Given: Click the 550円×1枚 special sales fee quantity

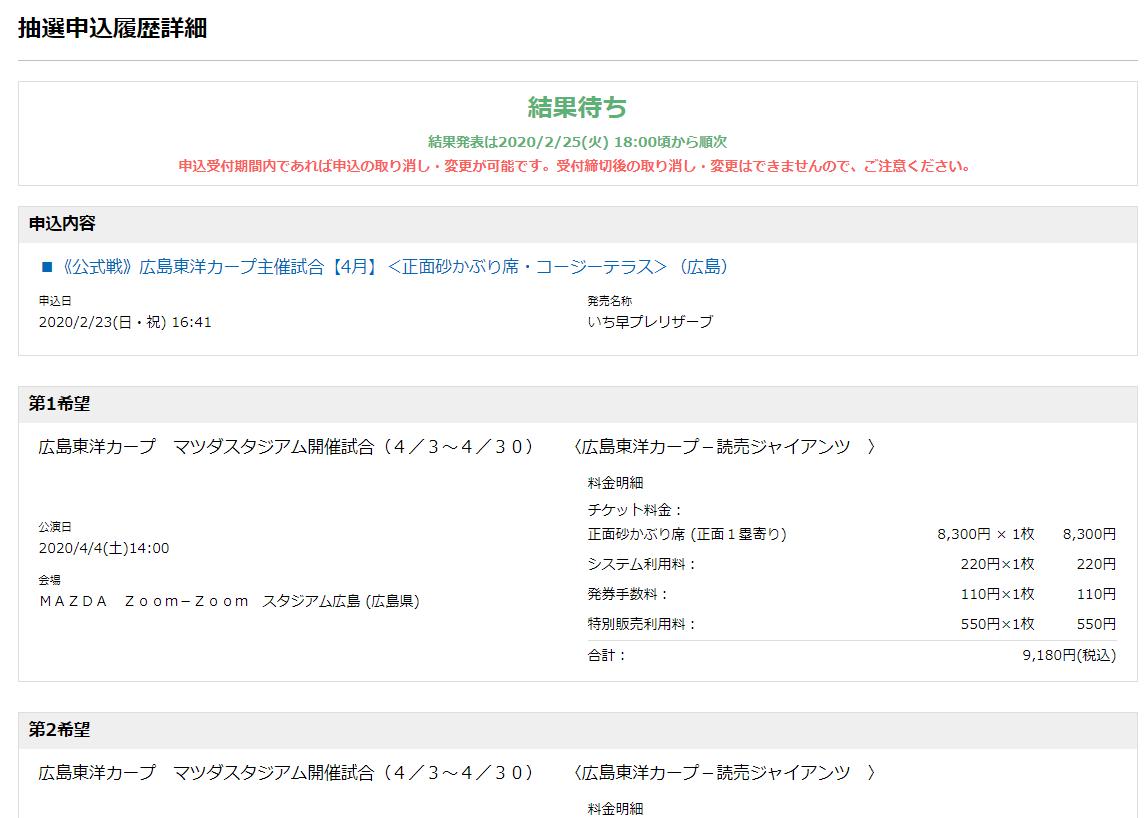Looking at the screenshot, I should pyautogui.click(x=998, y=624).
